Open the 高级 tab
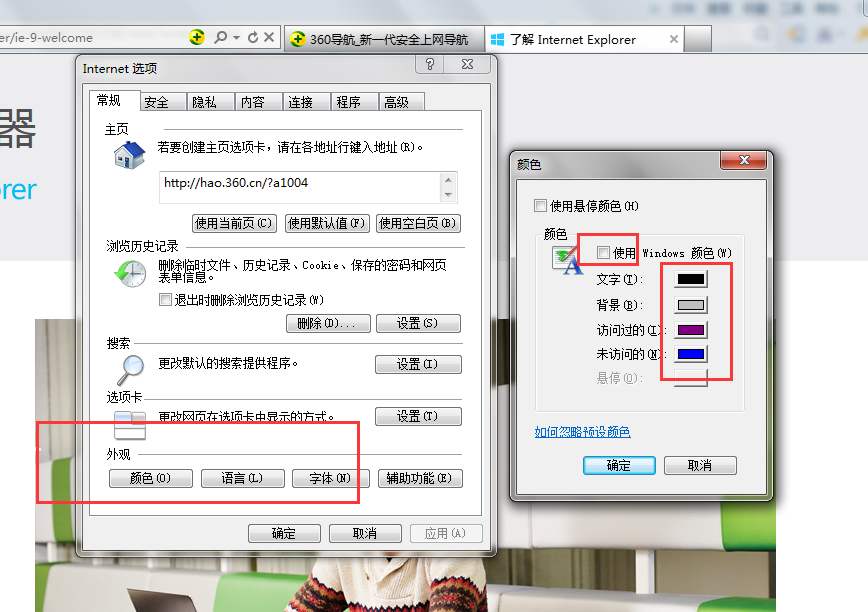This screenshot has width=868, height=612. (x=396, y=102)
